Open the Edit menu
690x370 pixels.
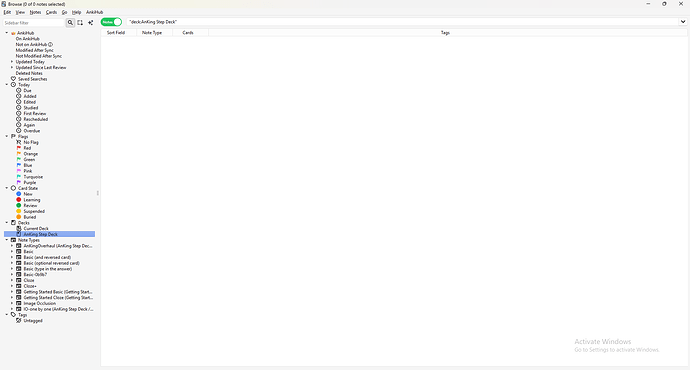pos(7,12)
